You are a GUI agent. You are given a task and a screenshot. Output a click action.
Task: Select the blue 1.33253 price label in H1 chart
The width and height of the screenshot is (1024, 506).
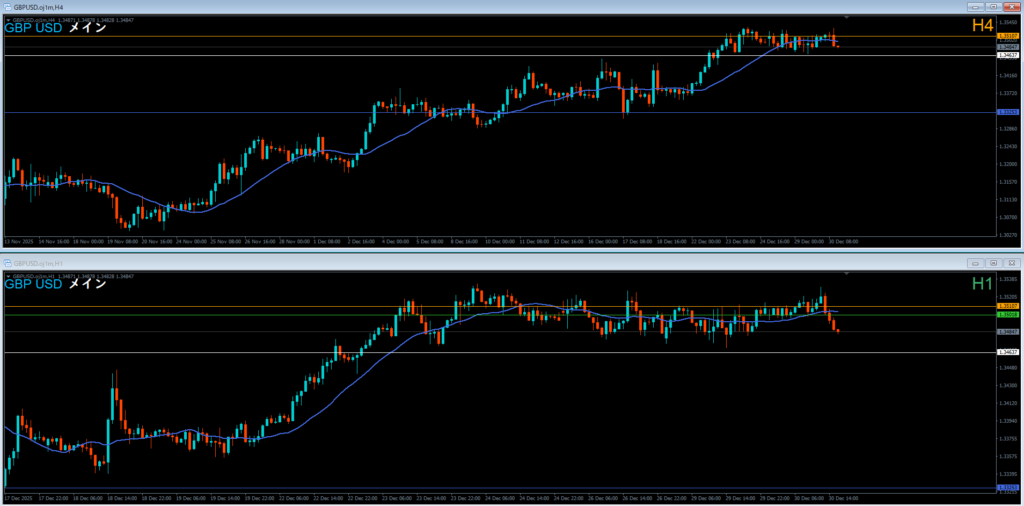pyautogui.click(x=1007, y=487)
